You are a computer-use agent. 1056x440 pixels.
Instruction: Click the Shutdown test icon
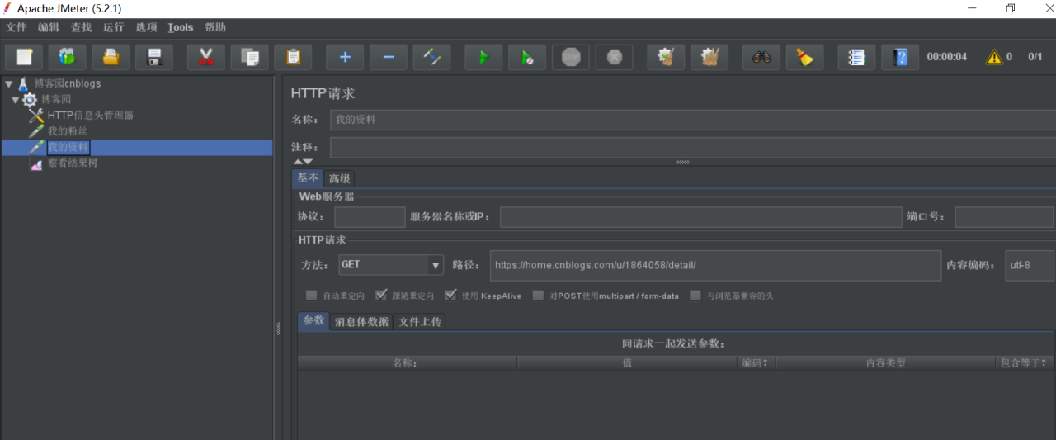[614, 57]
